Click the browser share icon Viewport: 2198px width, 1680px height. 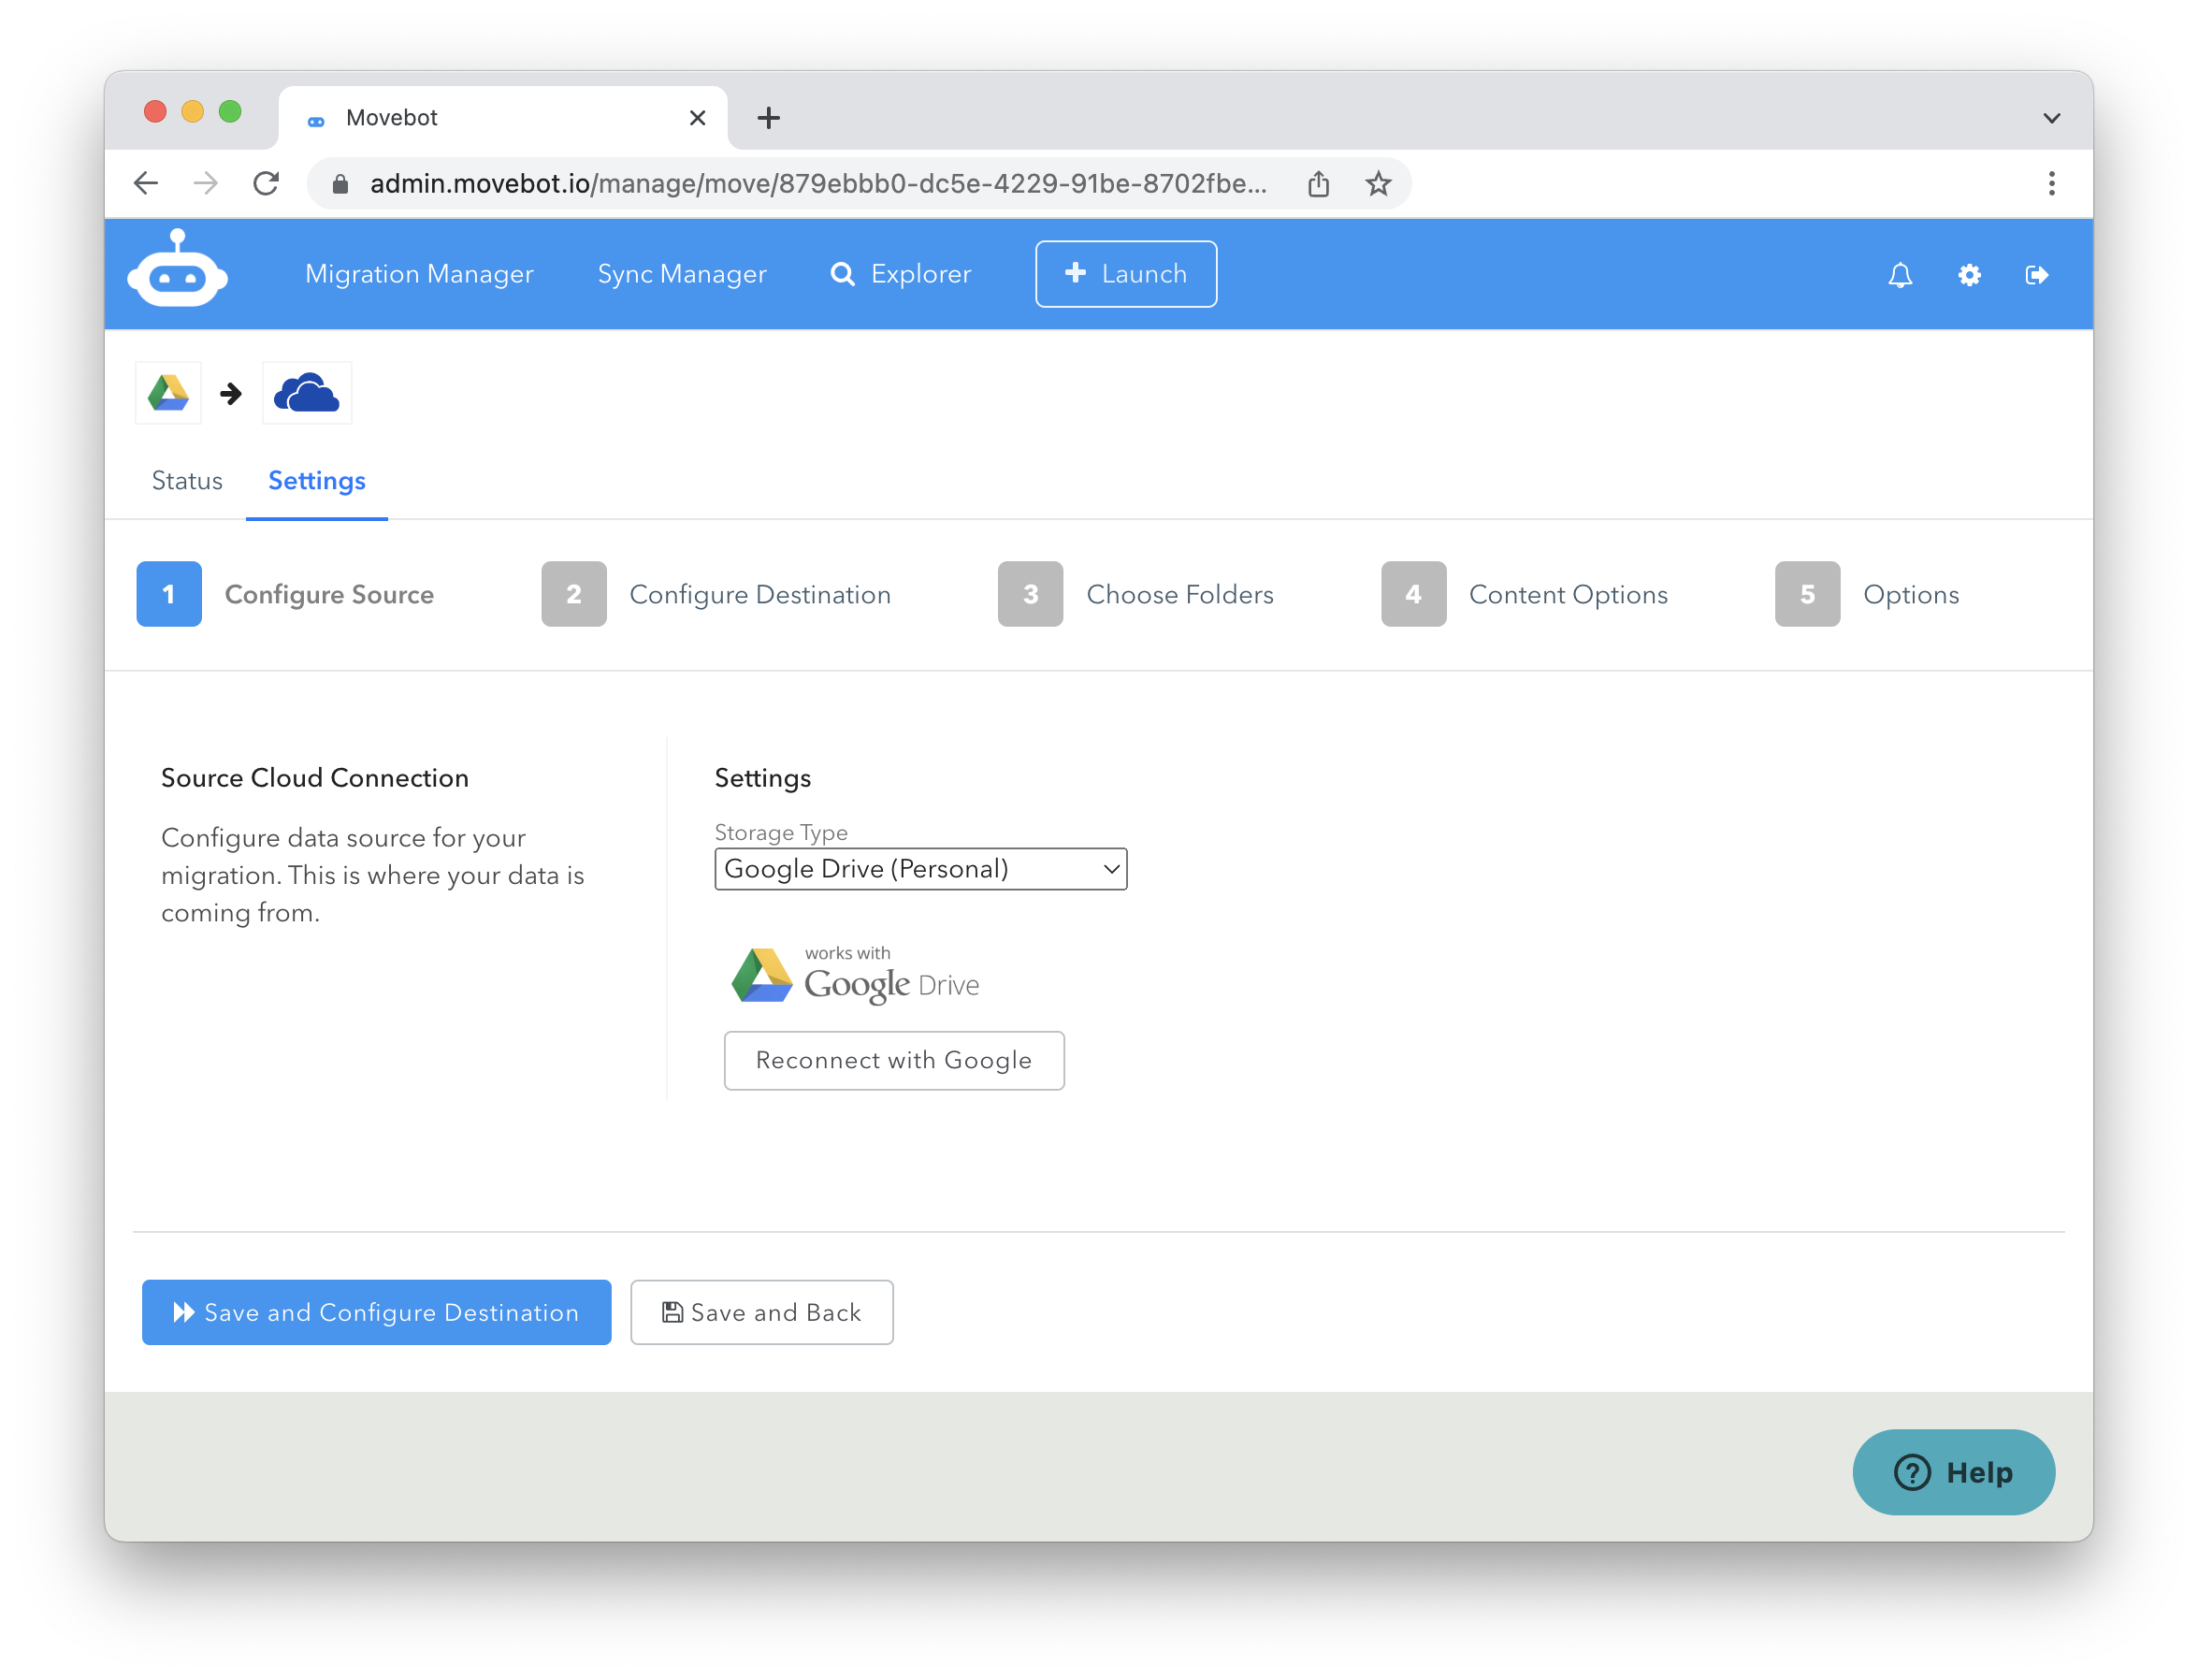[x=1318, y=184]
